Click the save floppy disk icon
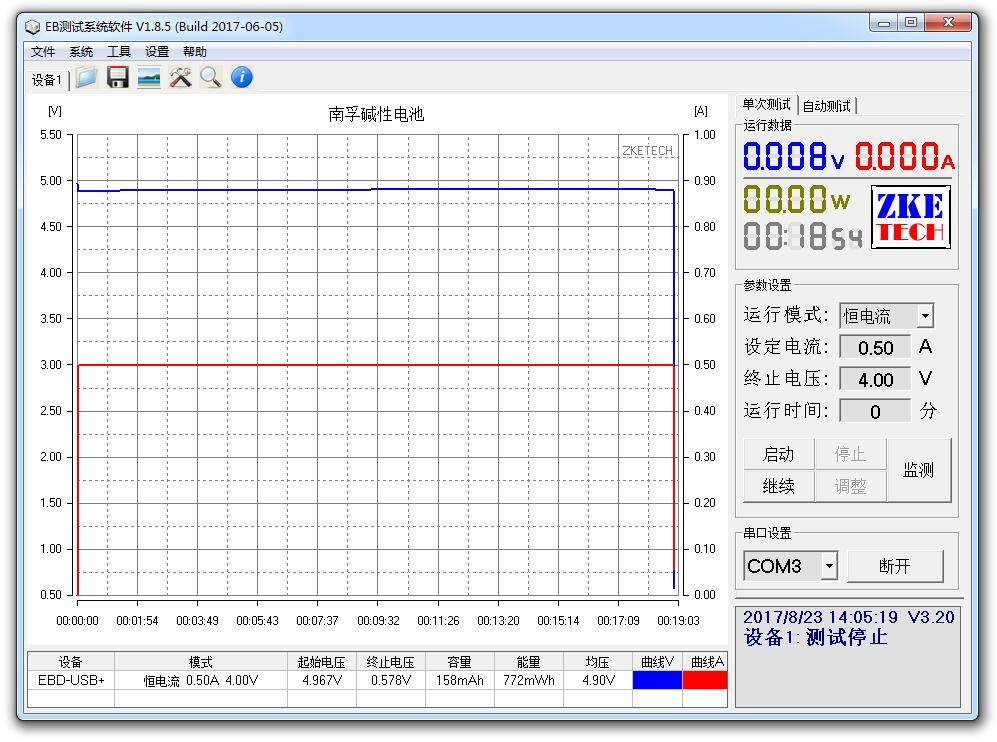 118,78
